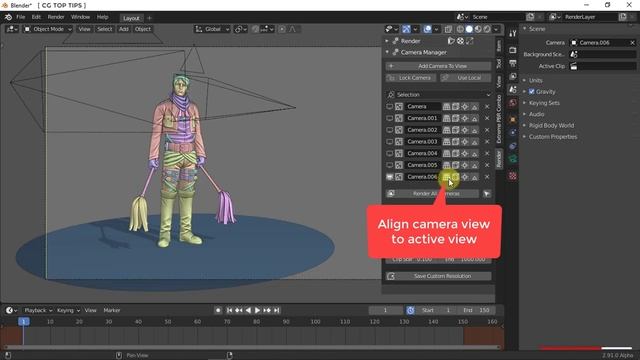Click track-to crosshair icon for Camera.005

point(465,165)
